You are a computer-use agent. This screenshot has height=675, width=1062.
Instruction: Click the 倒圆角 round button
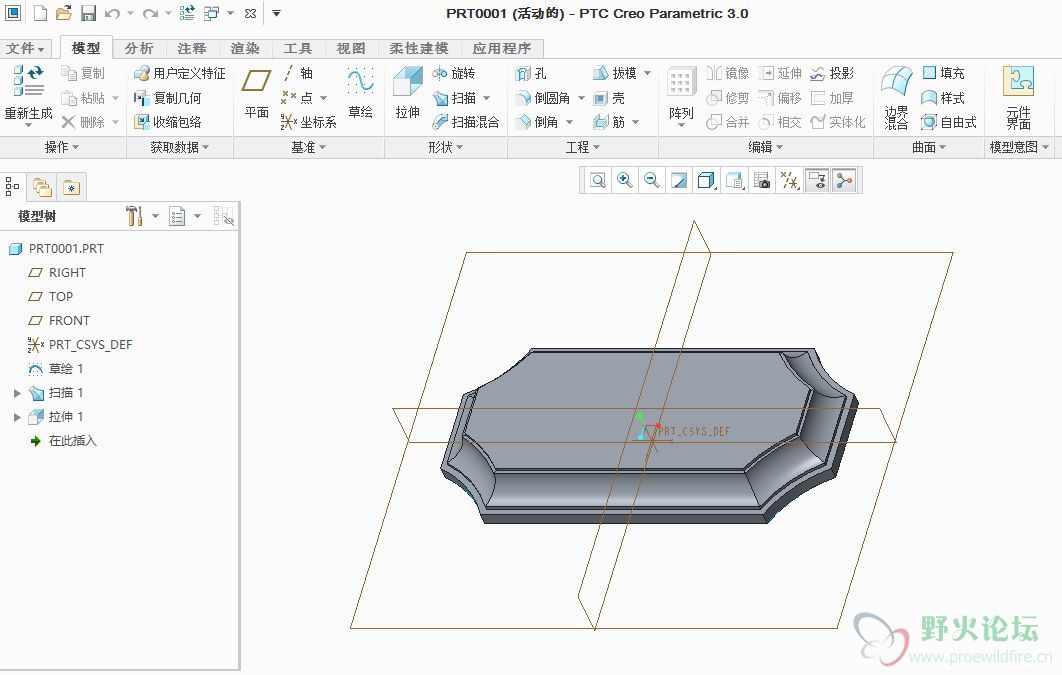pos(543,98)
